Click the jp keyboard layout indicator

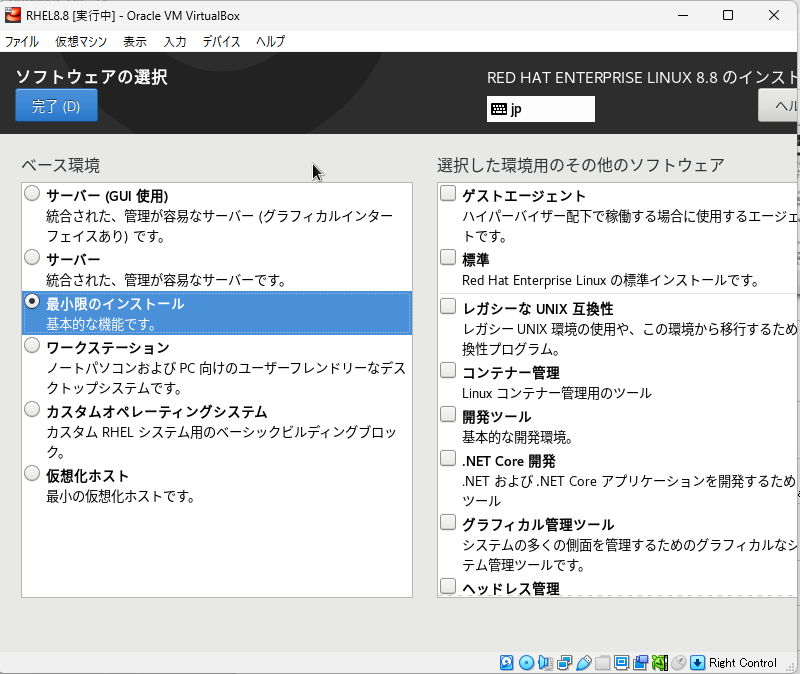coord(541,109)
